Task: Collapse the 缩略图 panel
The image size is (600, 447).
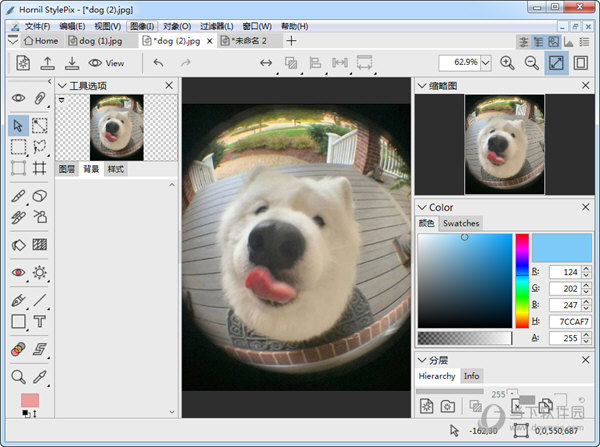Action: point(422,86)
